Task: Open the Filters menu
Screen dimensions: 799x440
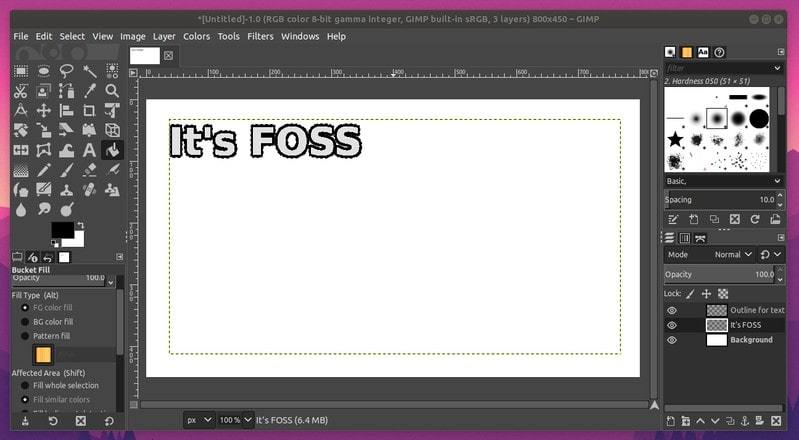Action: 260,36
